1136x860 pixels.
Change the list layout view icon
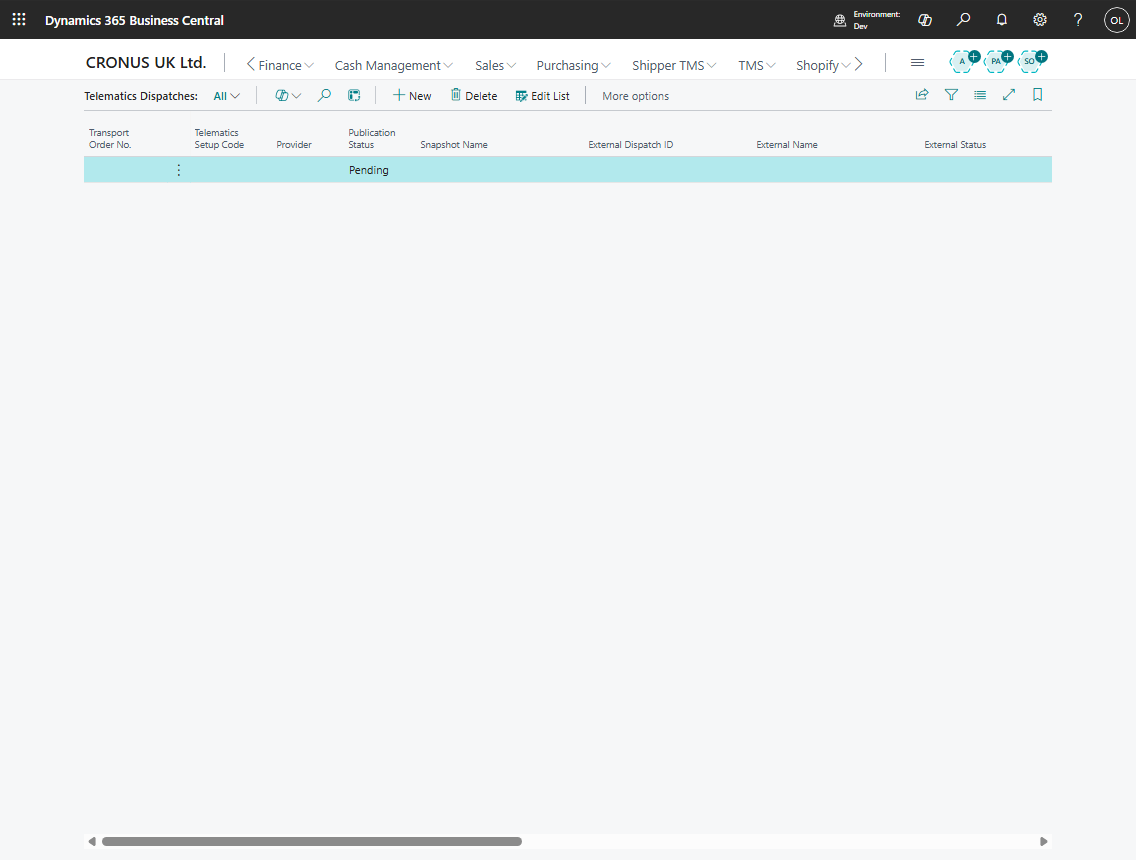(980, 95)
